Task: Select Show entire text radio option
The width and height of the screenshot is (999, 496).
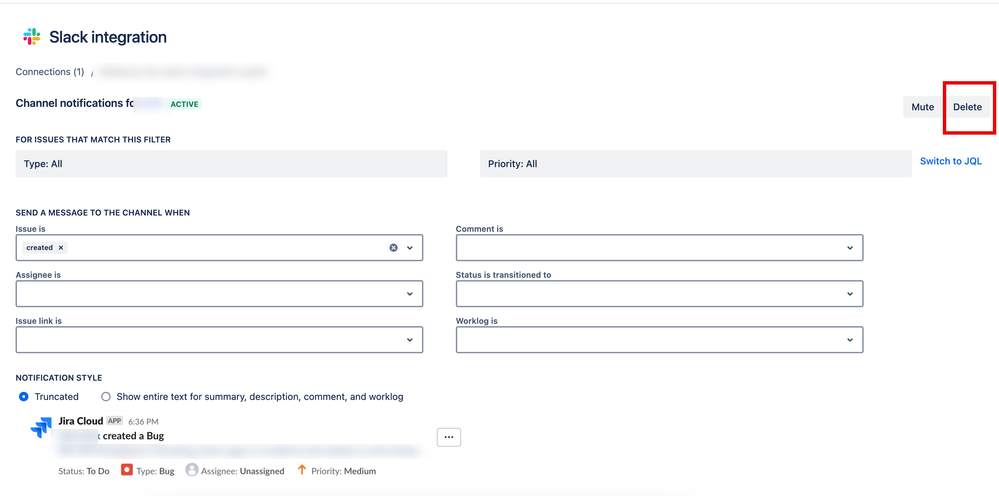Action: (x=106, y=397)
